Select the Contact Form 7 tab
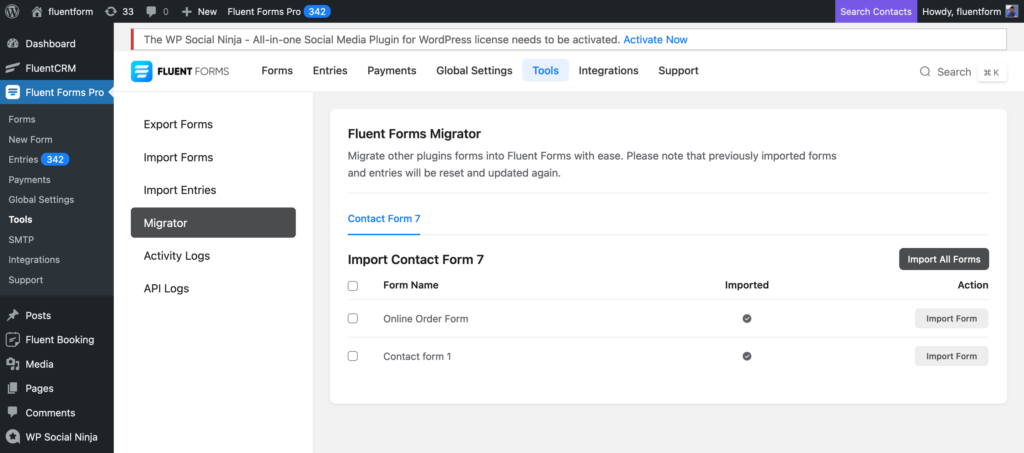Screen dimensions: 1024x453 click(x=384, y=219)
